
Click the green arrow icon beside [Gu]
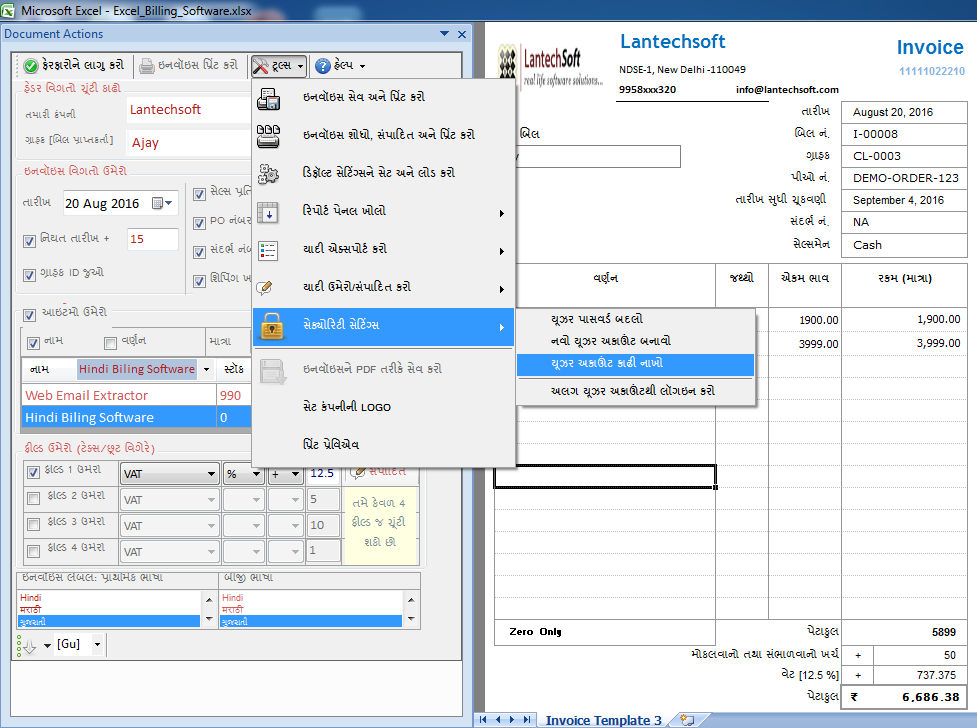tap(27, 646)
